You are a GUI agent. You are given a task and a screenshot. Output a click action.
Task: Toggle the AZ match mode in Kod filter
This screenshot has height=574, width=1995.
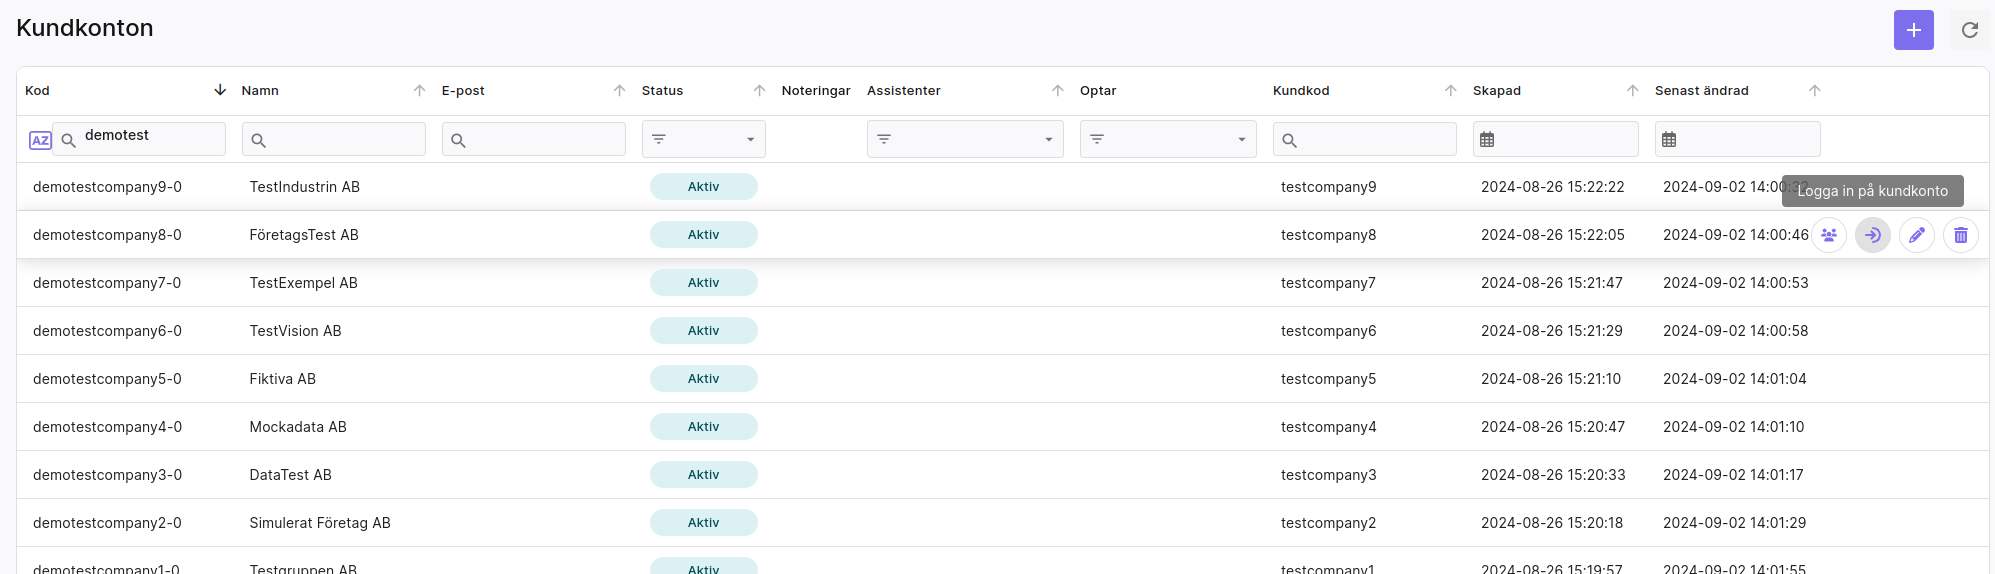[x=40, y=140]
